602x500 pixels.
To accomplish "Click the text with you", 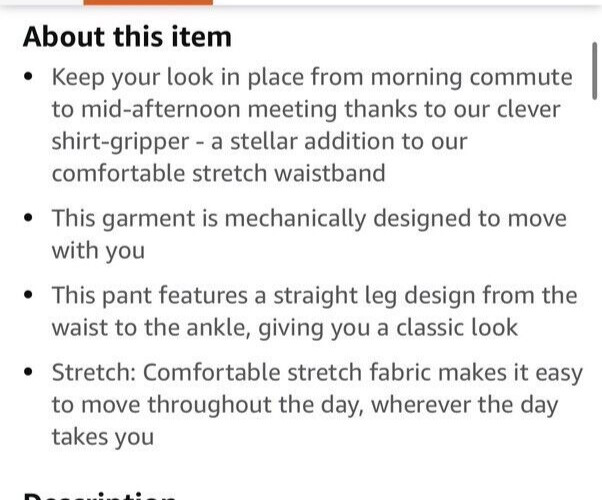I will (98, 251).
